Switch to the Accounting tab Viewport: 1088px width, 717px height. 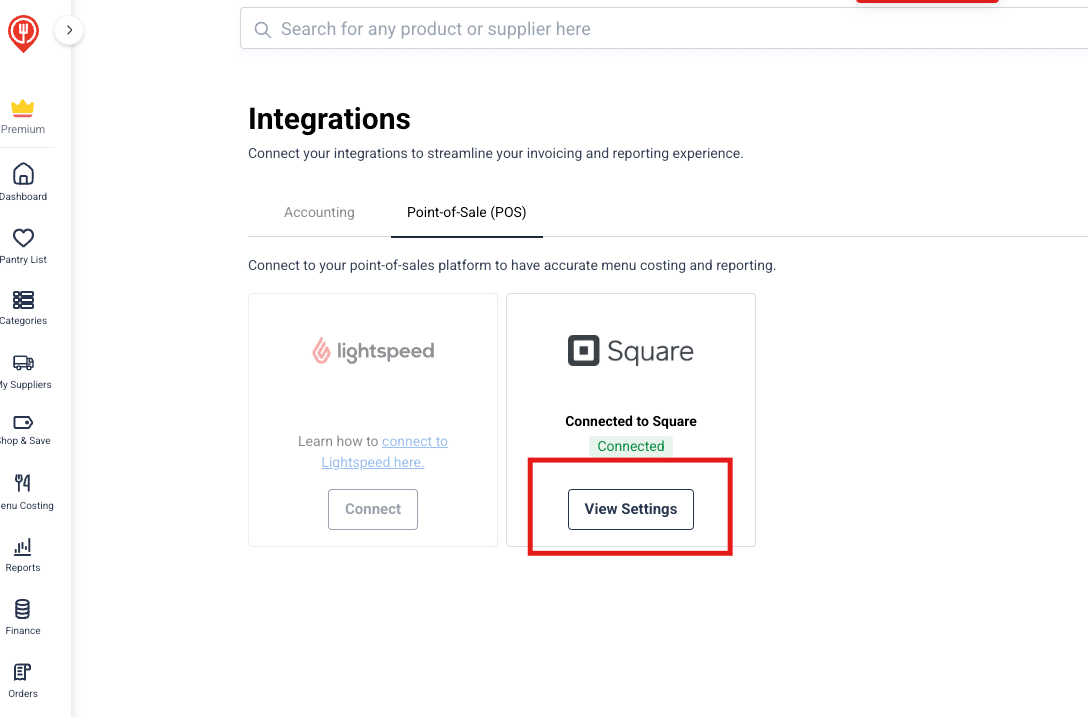pyautogui.click(x=319, y=212)
